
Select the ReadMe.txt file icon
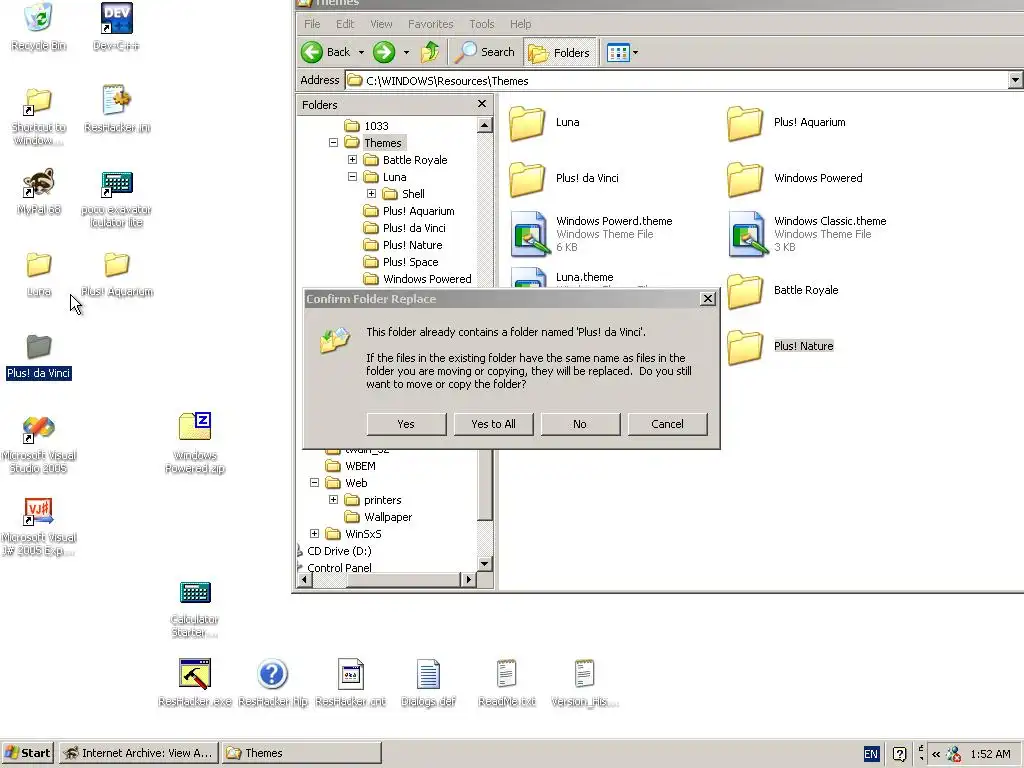507,674
